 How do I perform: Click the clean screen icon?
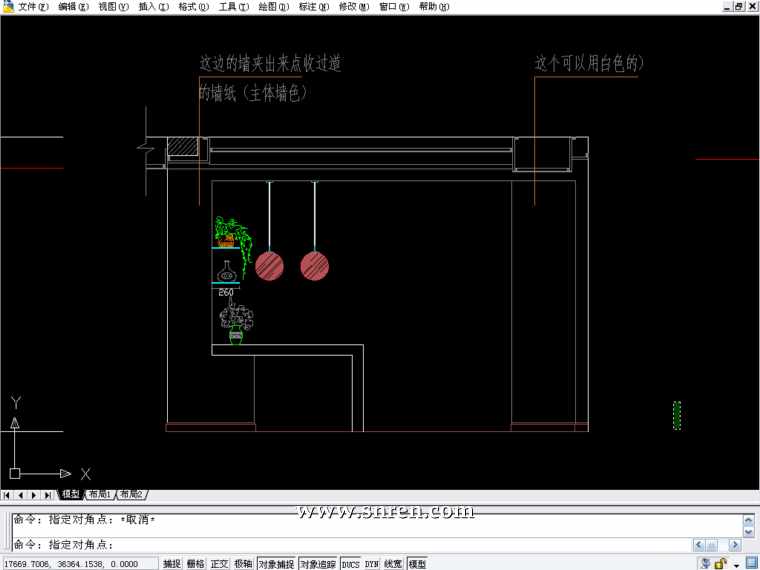751,564
